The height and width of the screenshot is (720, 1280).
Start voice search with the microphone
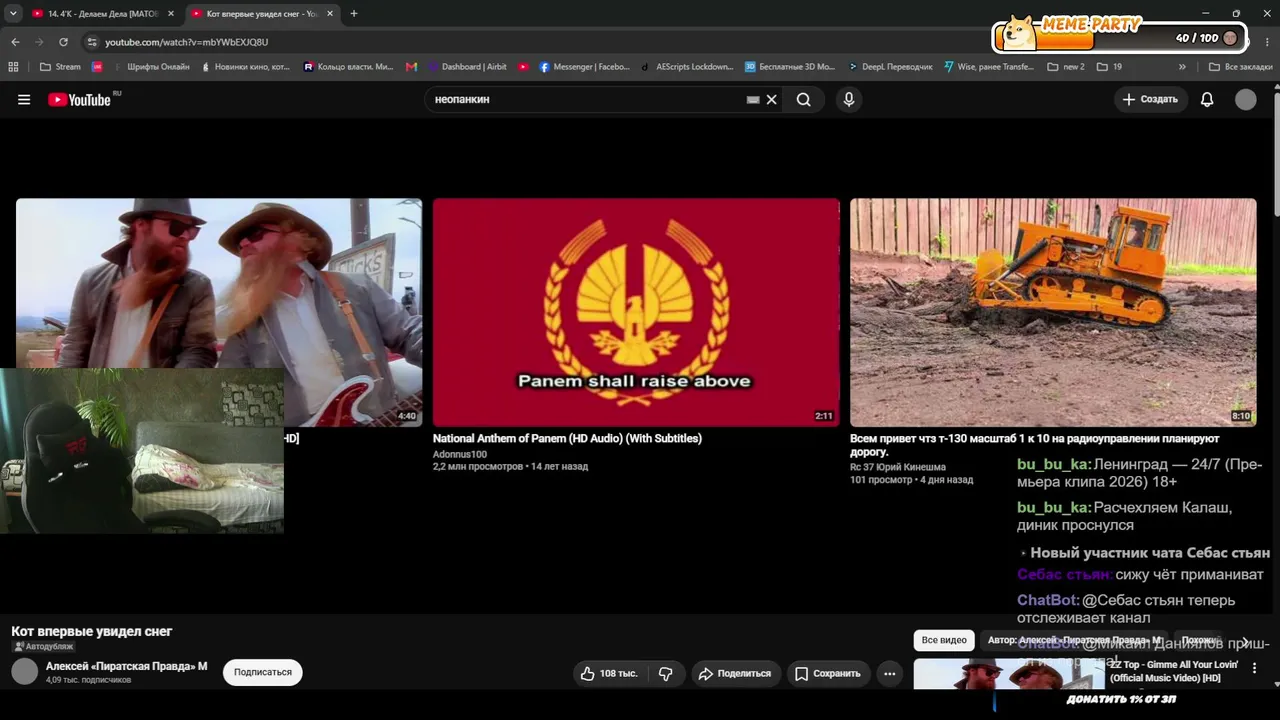pos(849,100)
